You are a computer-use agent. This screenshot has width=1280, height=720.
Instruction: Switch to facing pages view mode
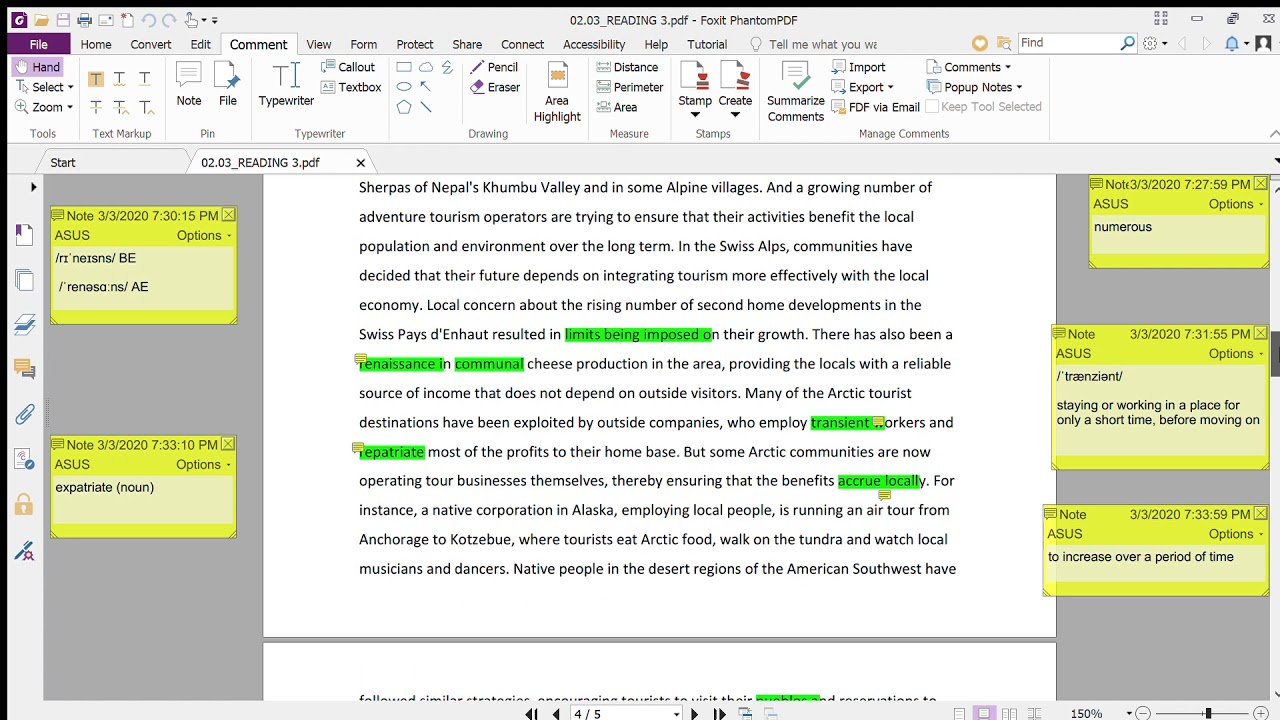[x=1010, y=713]
